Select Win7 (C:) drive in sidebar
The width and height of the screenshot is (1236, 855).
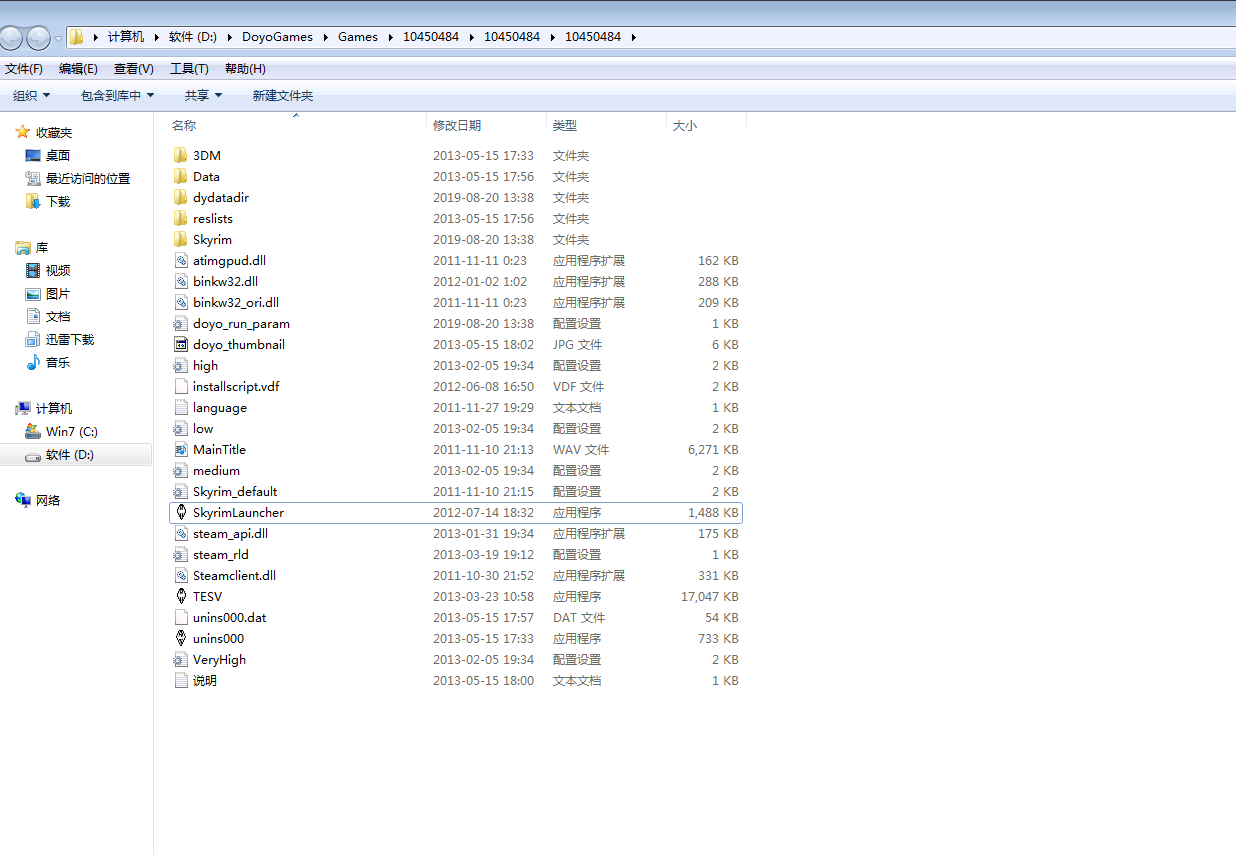coord(72,431)
